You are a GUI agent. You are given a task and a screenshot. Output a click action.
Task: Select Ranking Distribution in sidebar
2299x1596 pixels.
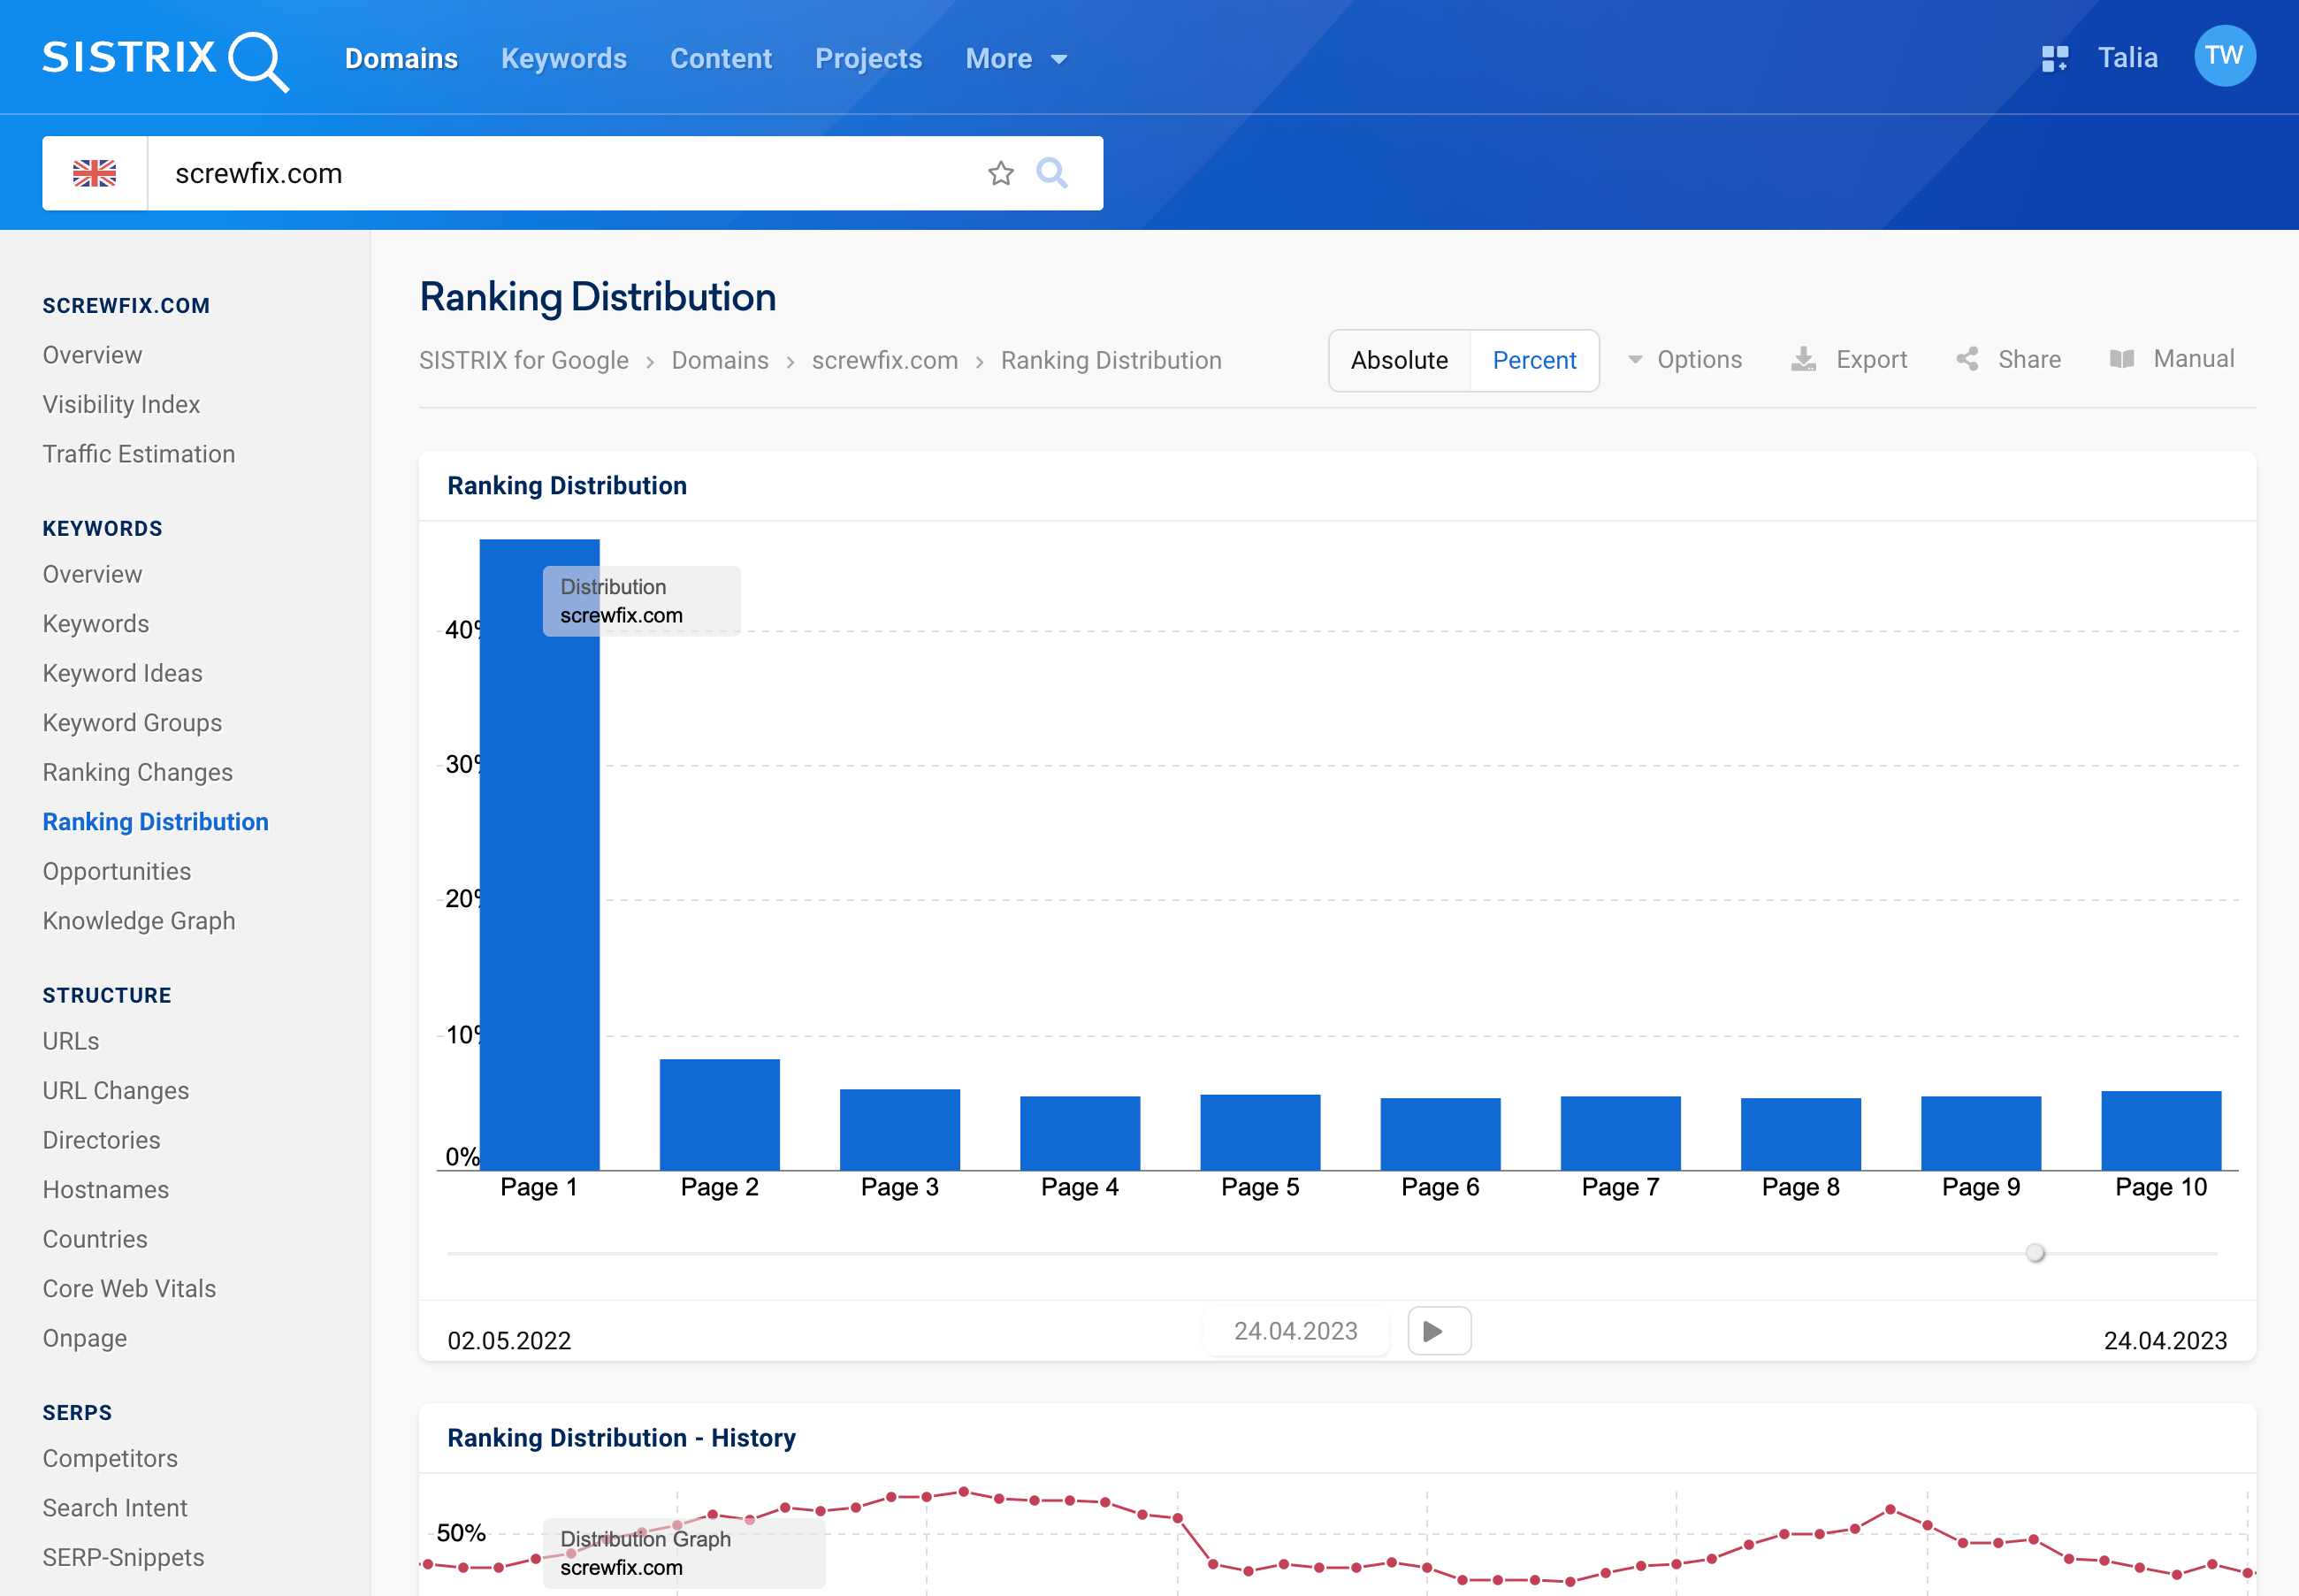155,822
